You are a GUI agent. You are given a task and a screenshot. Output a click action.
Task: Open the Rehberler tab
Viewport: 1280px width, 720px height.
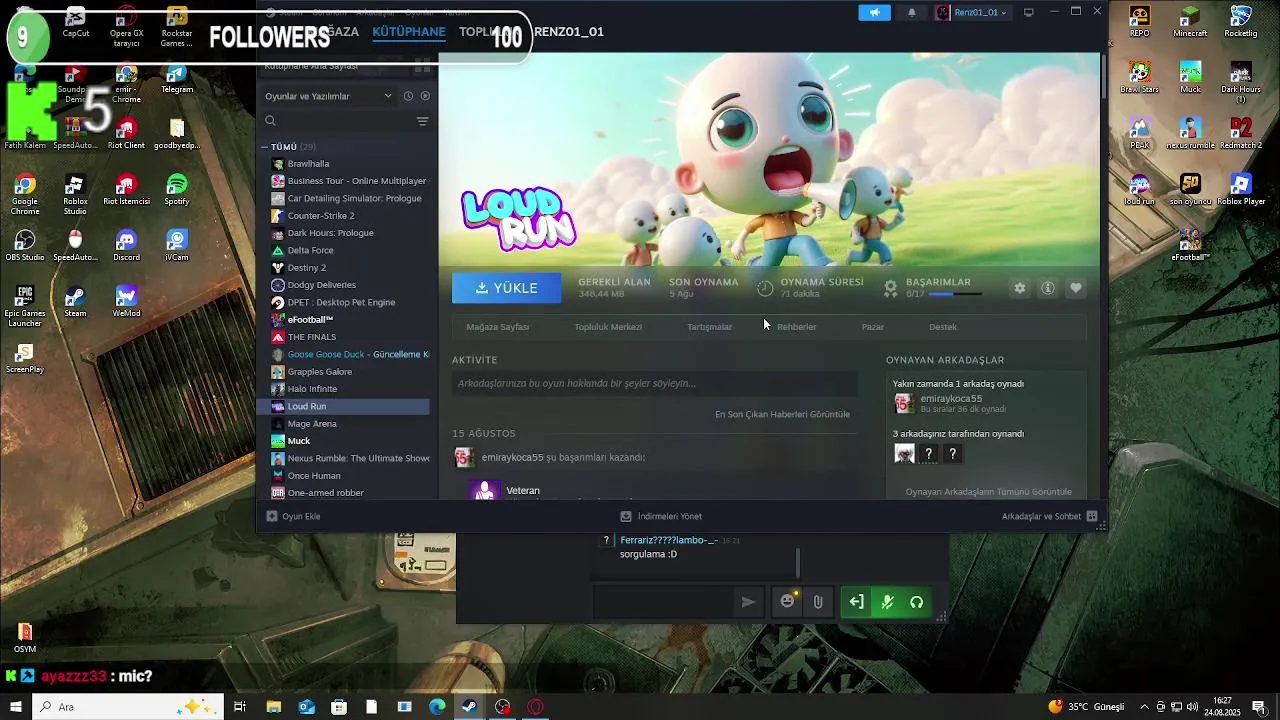tap(797, 327)
